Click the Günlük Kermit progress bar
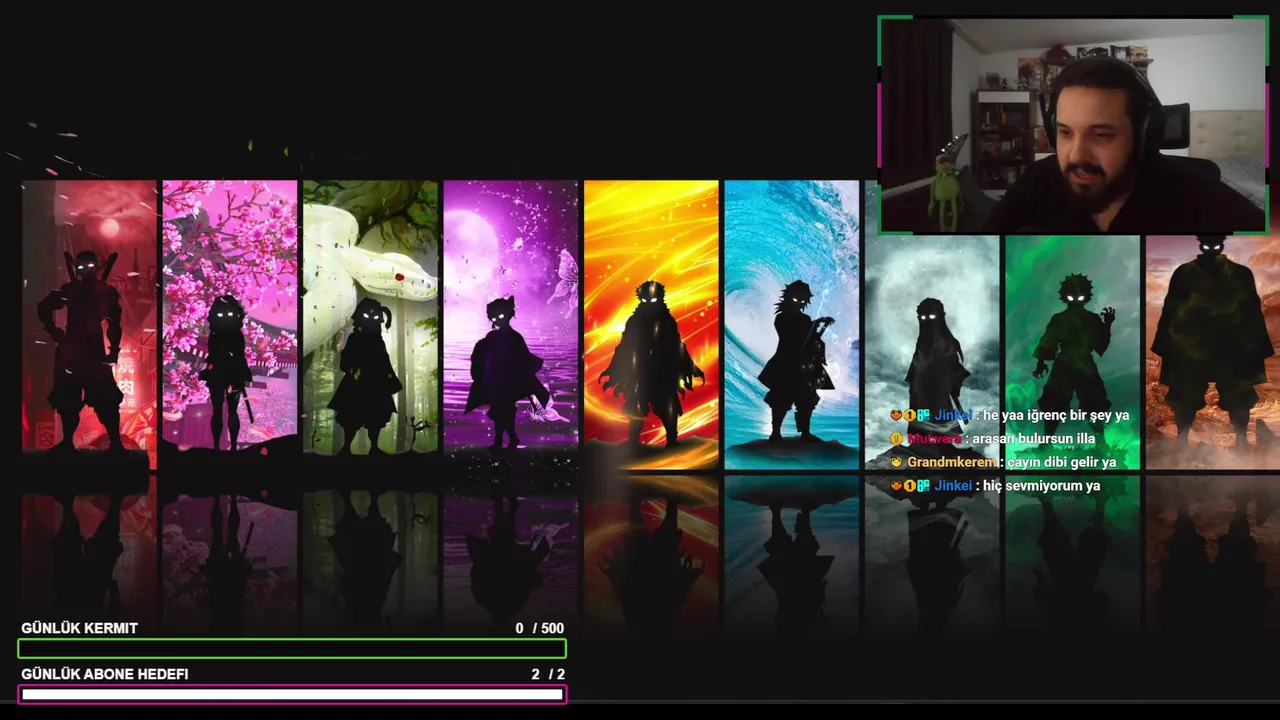The image size is (1280, 720). pyautogui.click(x=292, y=649)
